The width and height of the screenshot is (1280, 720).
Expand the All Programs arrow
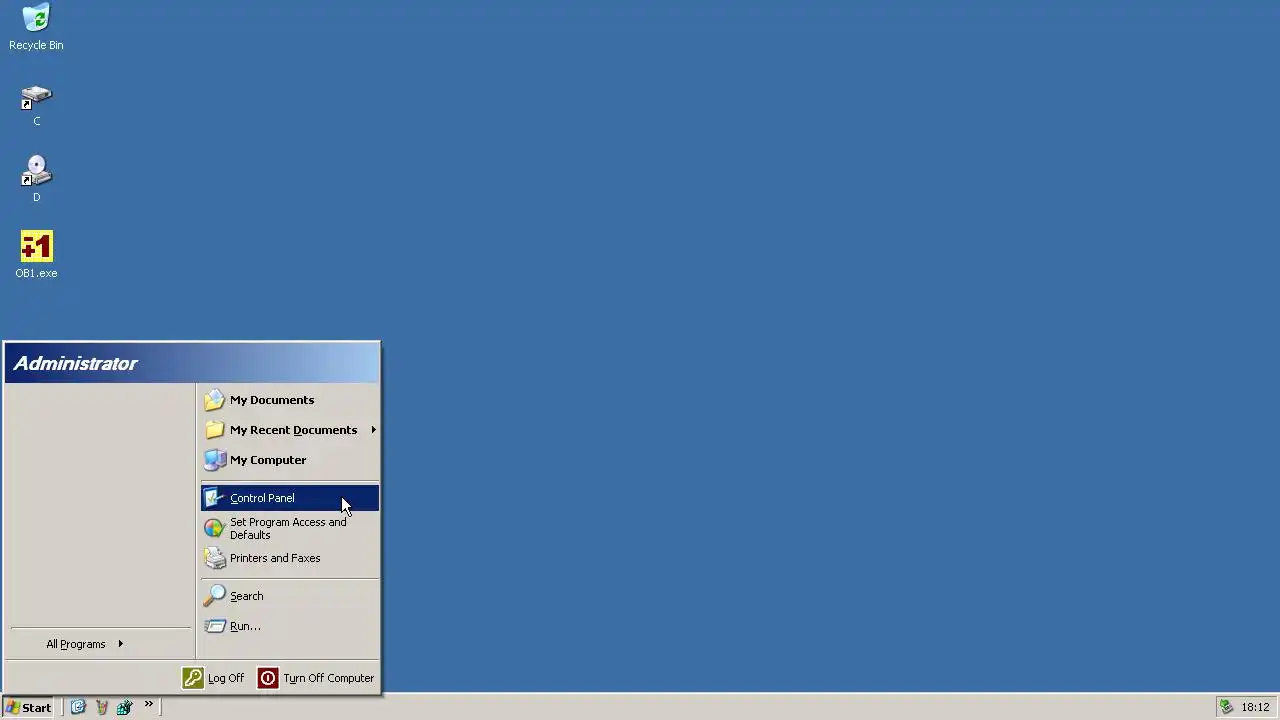[x=120, y=644]
